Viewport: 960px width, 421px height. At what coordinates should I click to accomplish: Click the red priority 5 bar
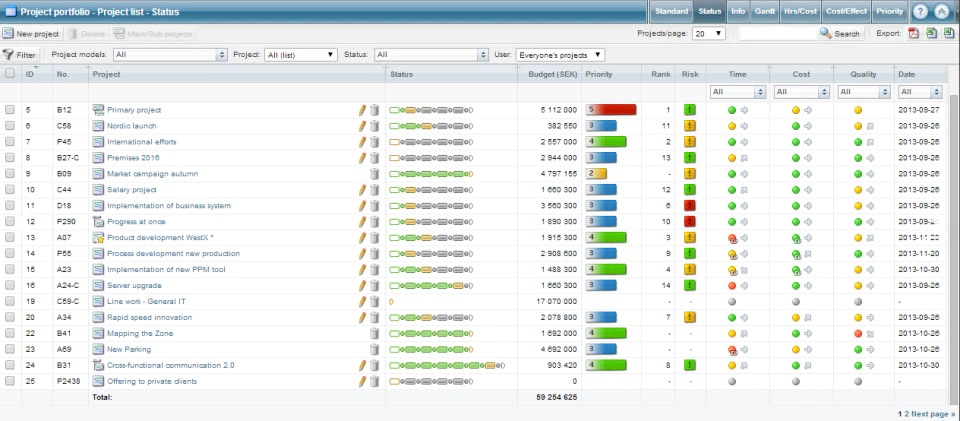click(x=611, y=110)
